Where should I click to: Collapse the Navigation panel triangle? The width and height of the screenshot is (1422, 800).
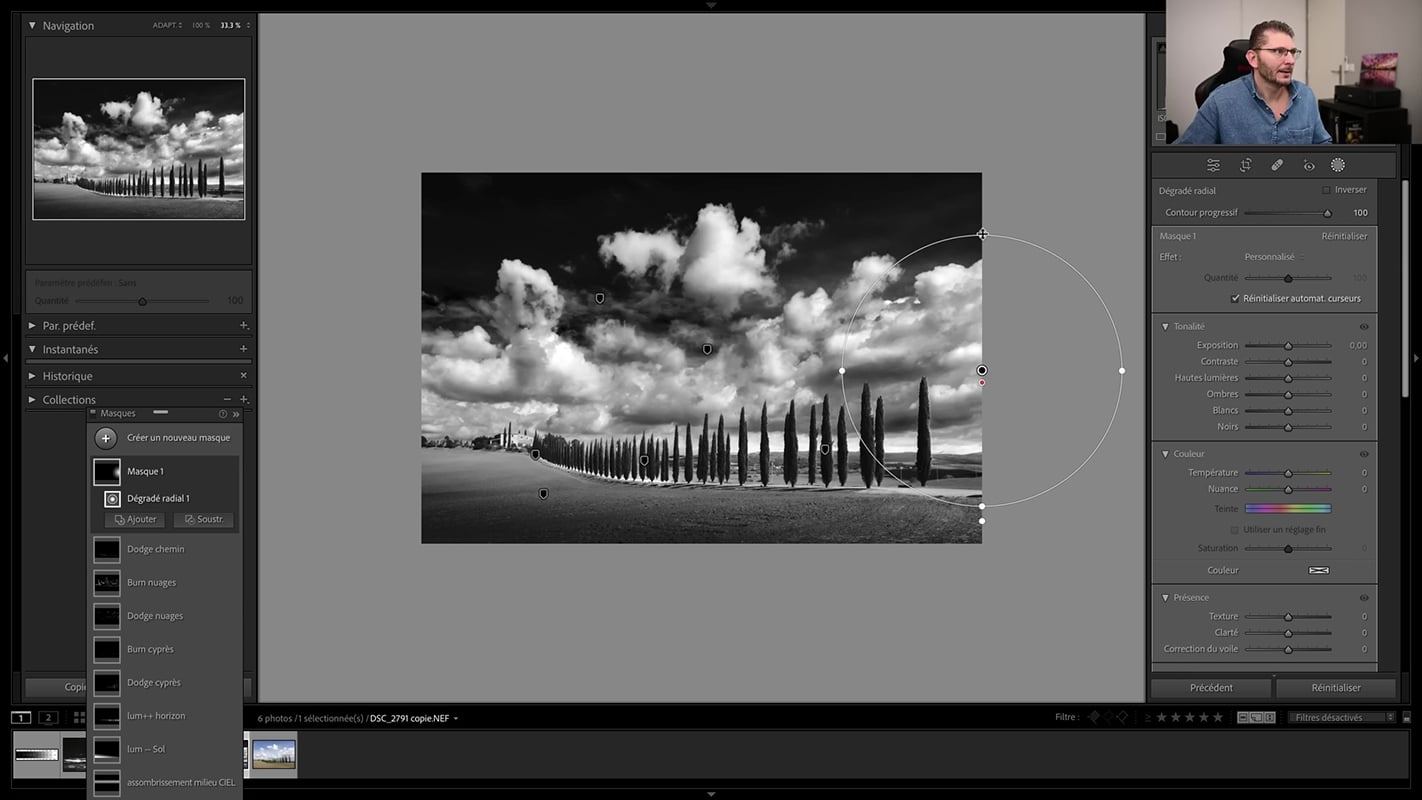point(32,25)
